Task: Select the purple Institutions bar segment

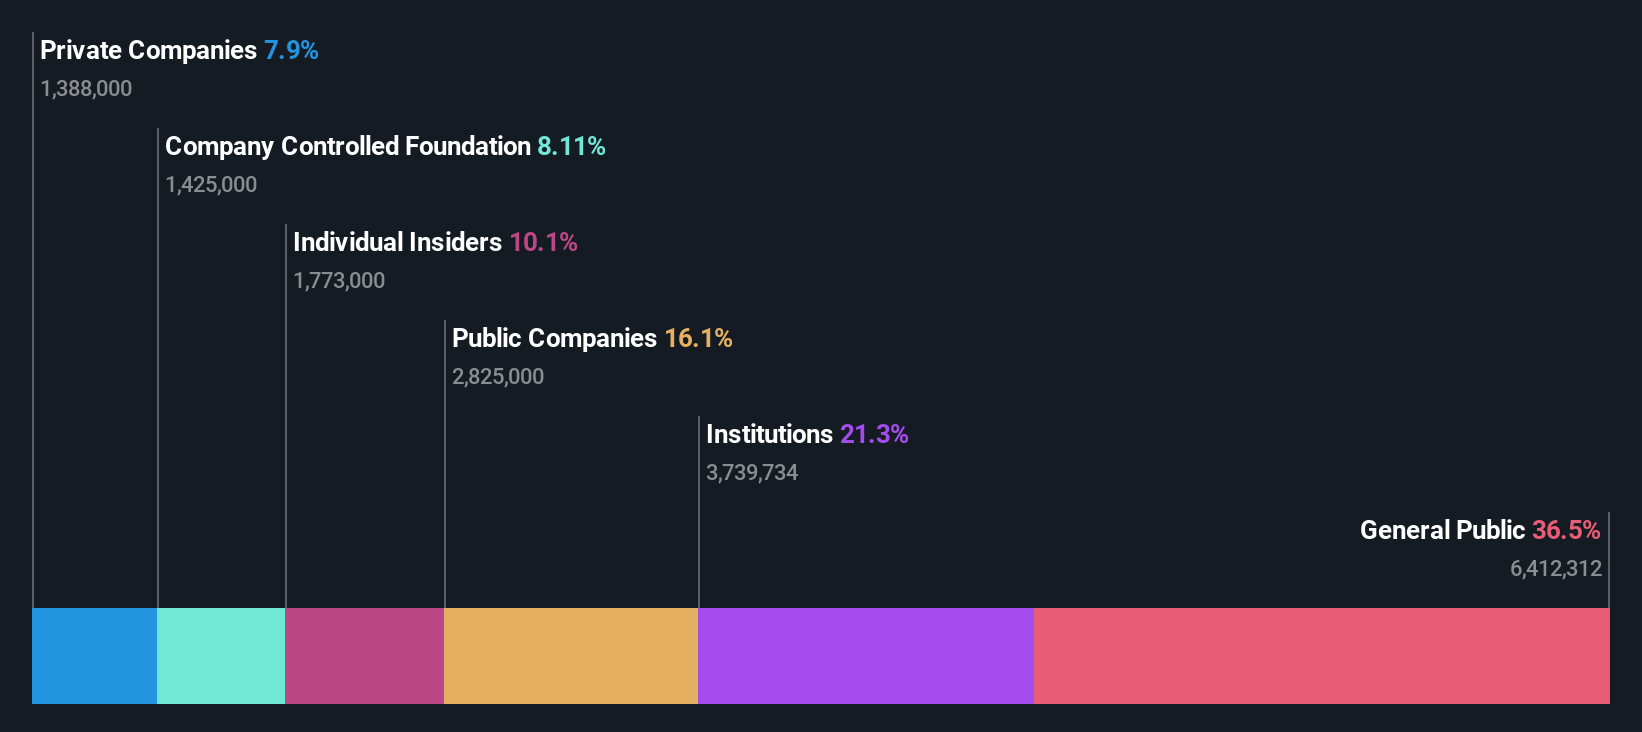Action: tap(865, 656)
